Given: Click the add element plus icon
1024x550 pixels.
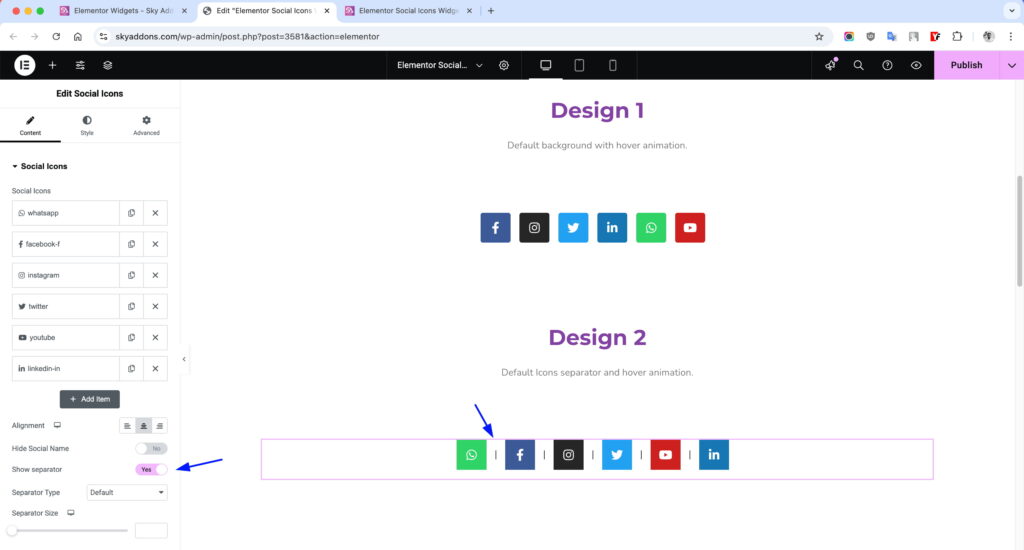Looking at the screenshot, I should [x=52, y=65].
